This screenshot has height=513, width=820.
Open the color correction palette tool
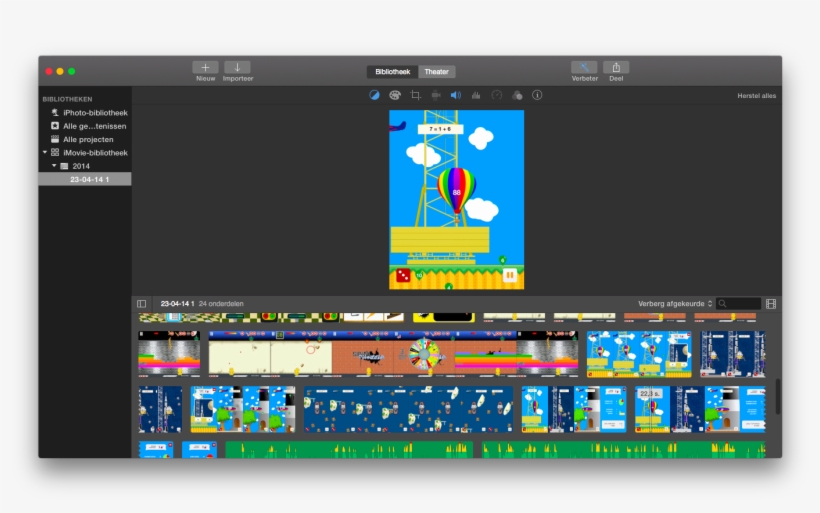395,95
